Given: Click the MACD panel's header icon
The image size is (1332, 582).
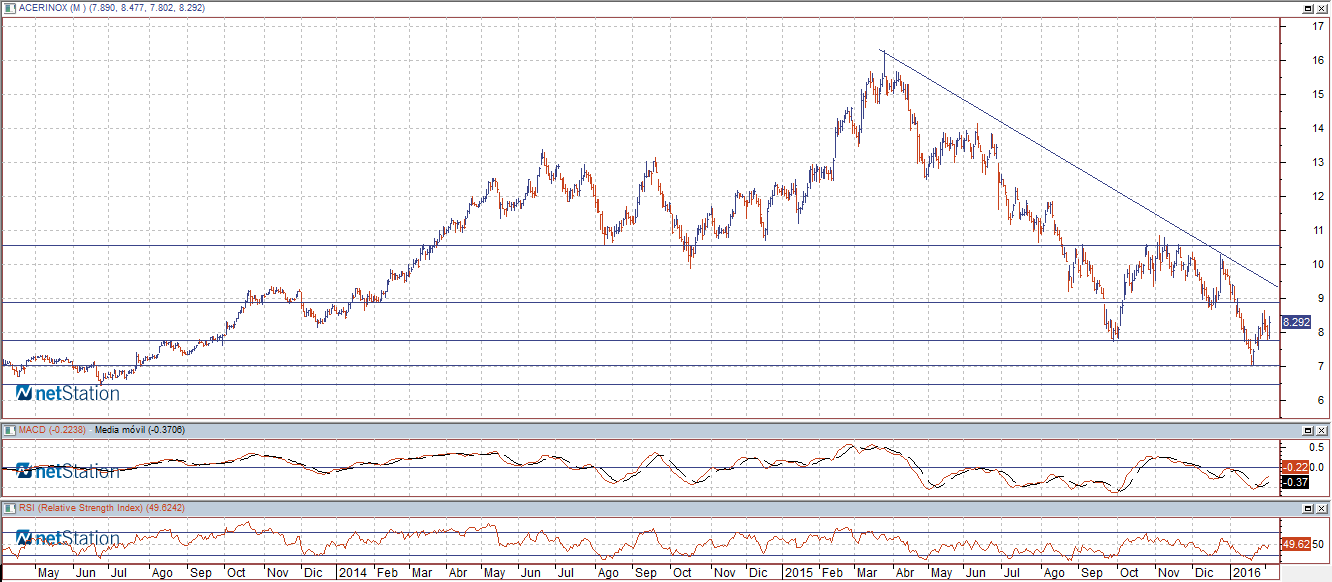Looking at the screenshot, I should click(x=10, y=429).
